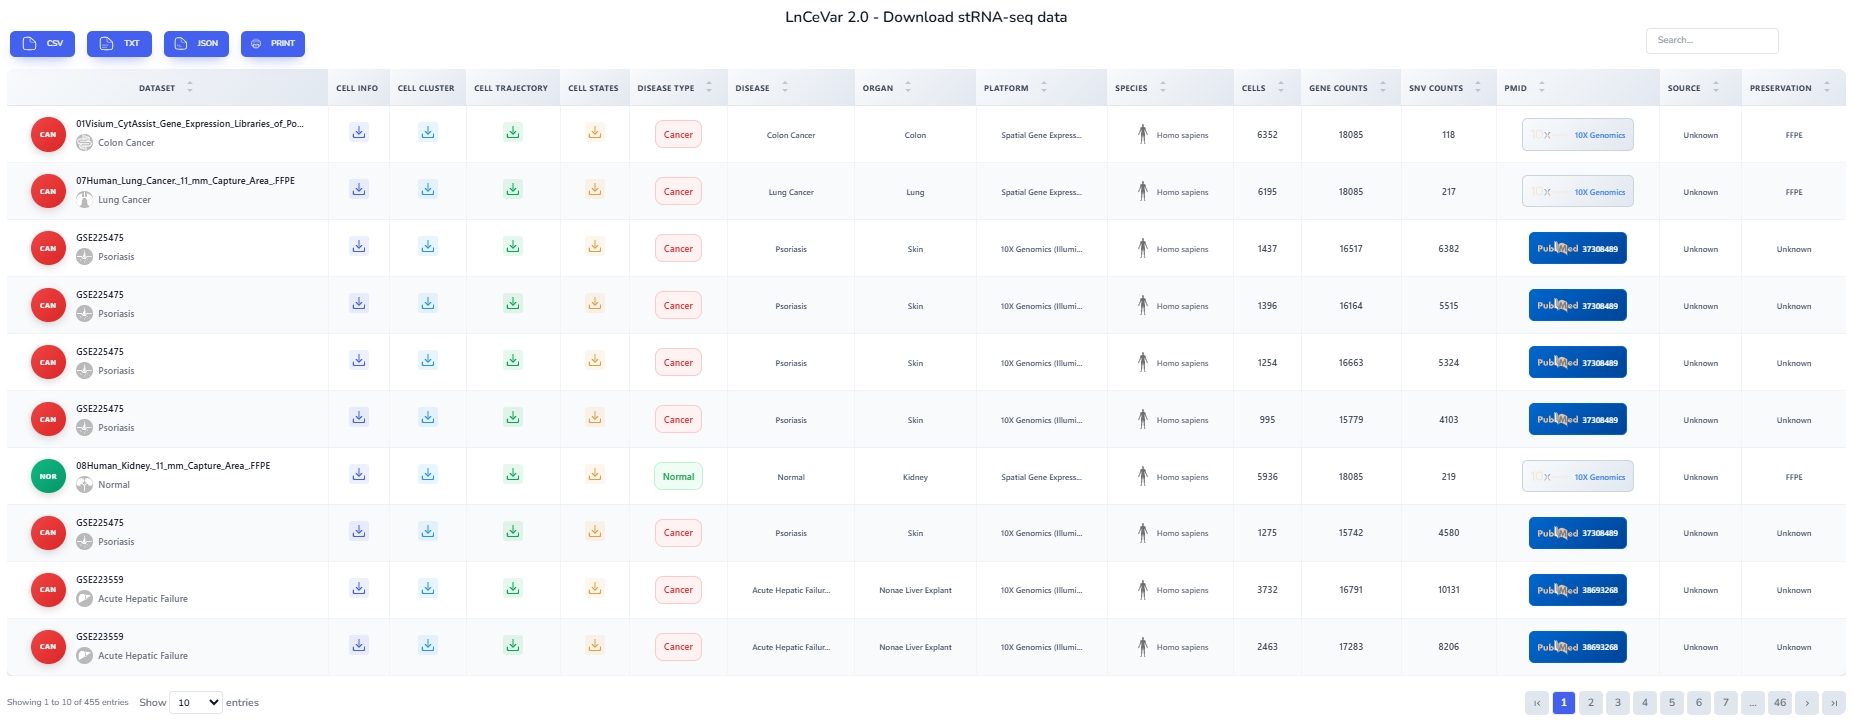Open the Show entries count dropdown
The image size is (1854, 721).
pyautogui.click(x=195, y=703)
